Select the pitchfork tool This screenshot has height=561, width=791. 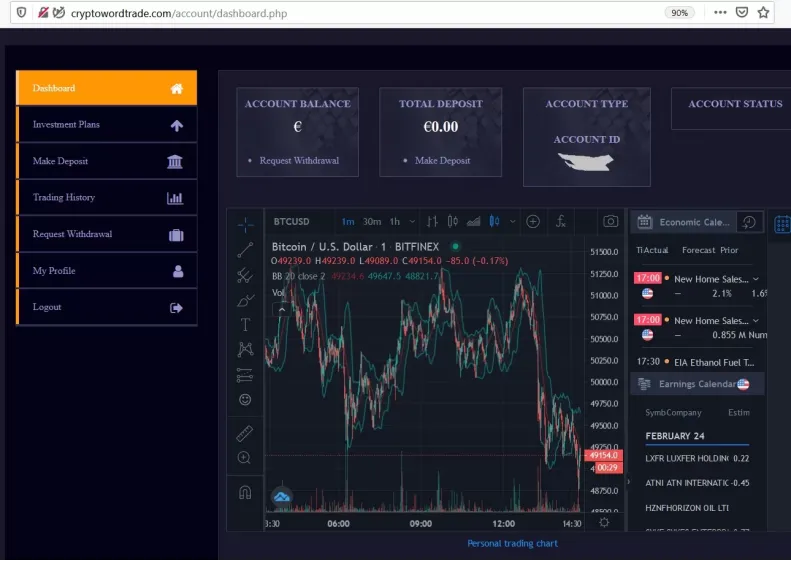(x=245, y=275)
